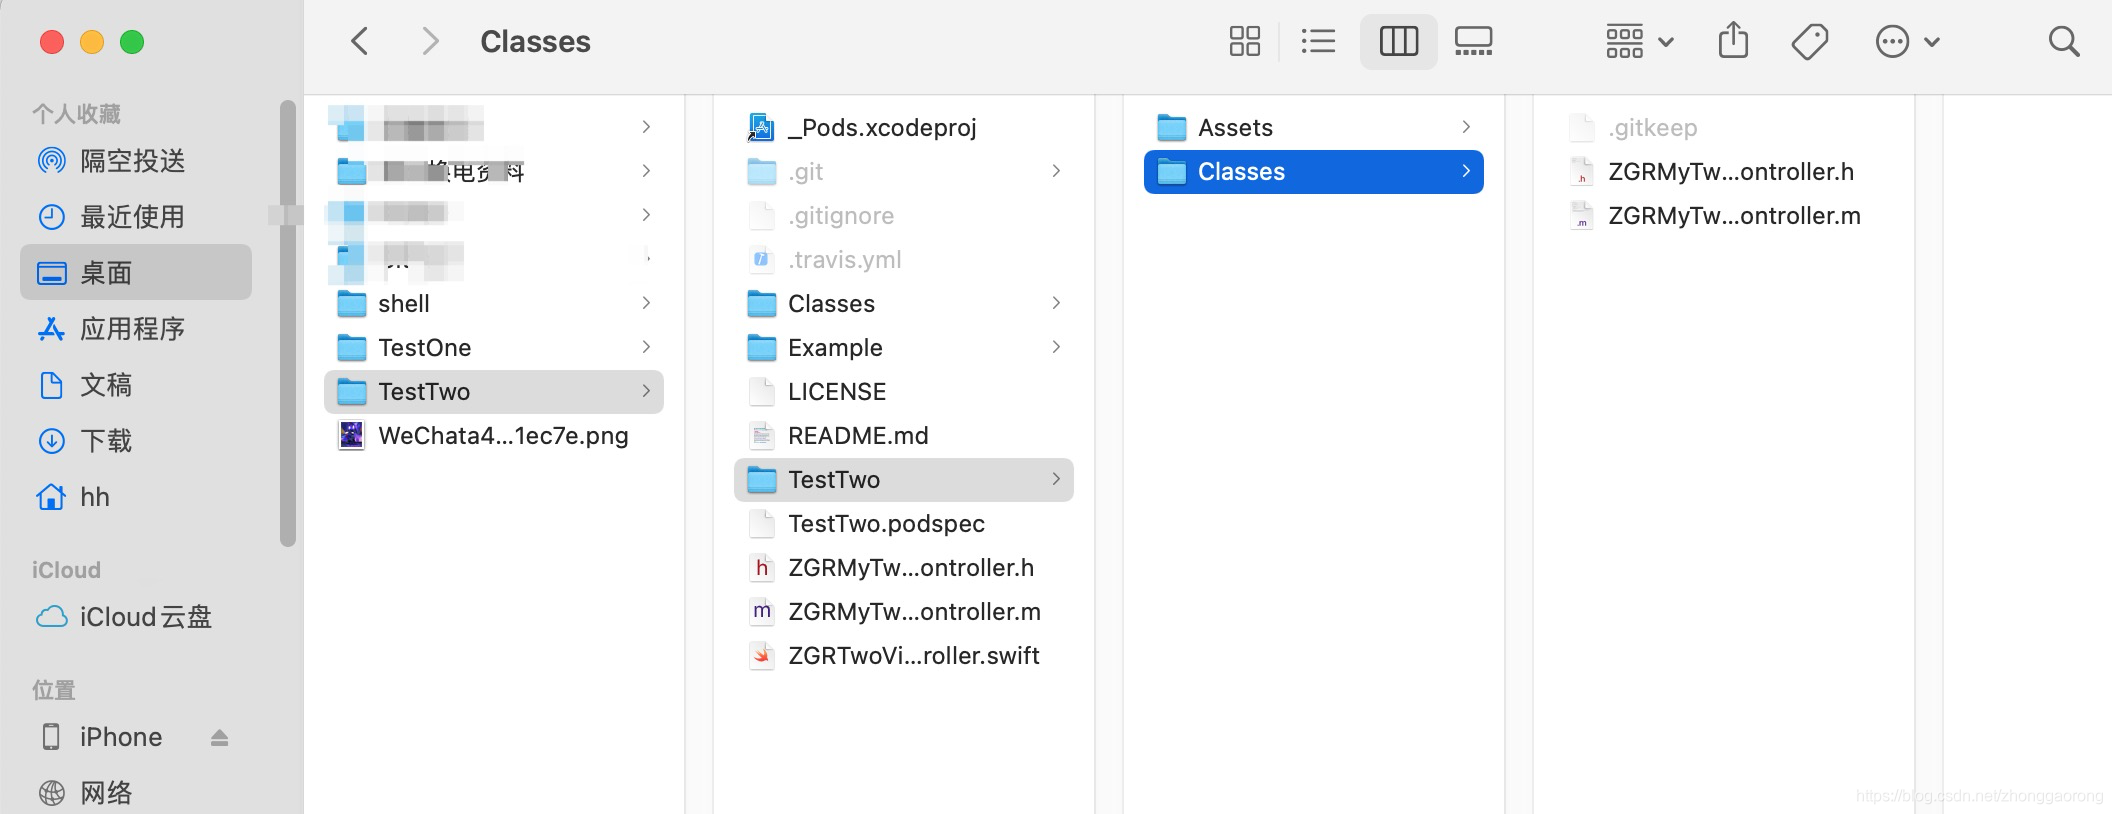2112x814 pixels.
Task: Select the shell folder
Action: (494, 304)
